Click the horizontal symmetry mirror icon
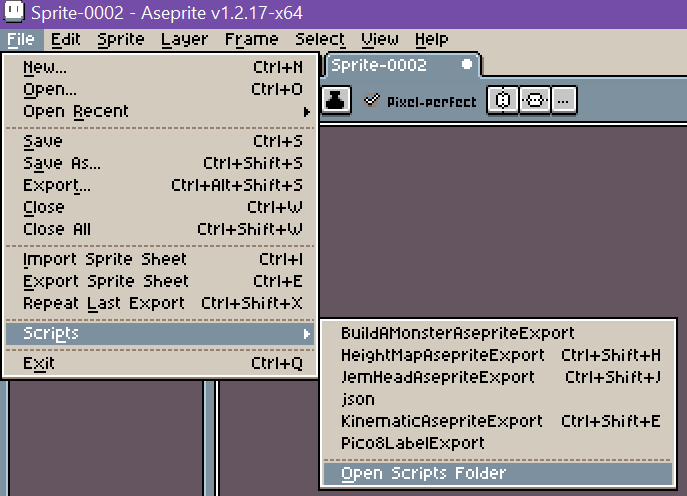Viewport: 687px width, 496px height. click(535, 101)
